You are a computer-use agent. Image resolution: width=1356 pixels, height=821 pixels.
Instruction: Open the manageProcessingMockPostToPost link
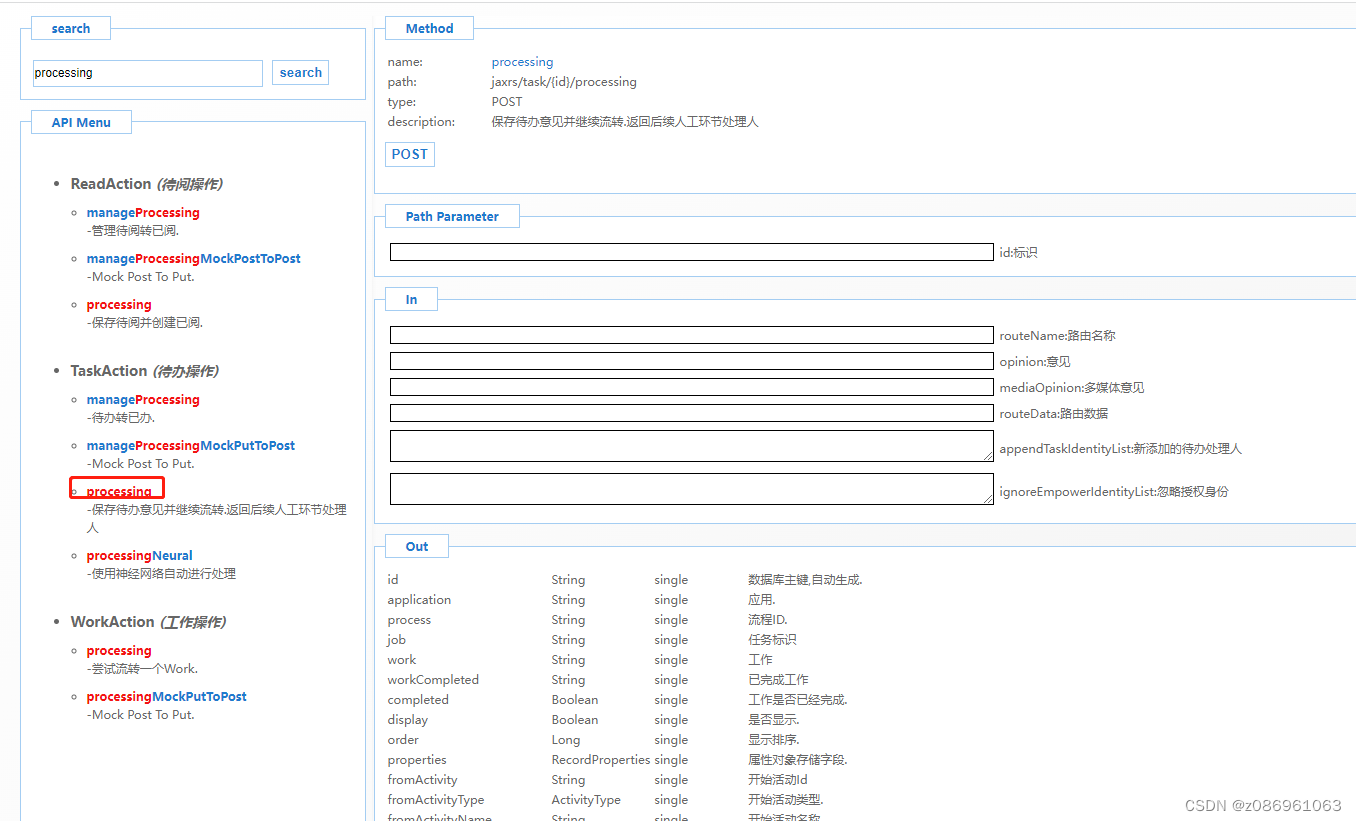193,258
